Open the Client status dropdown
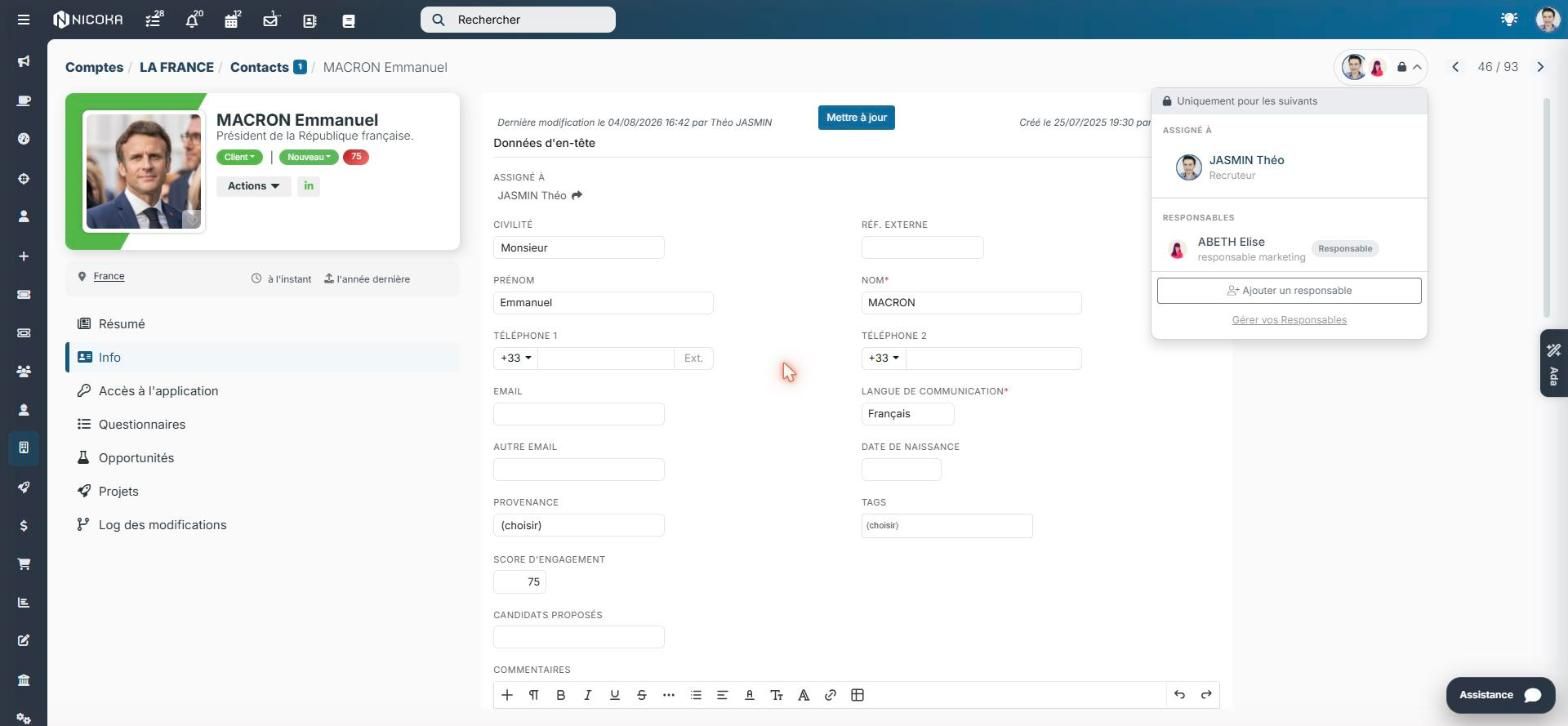1568x726 pixels. [x=239, y=157]
